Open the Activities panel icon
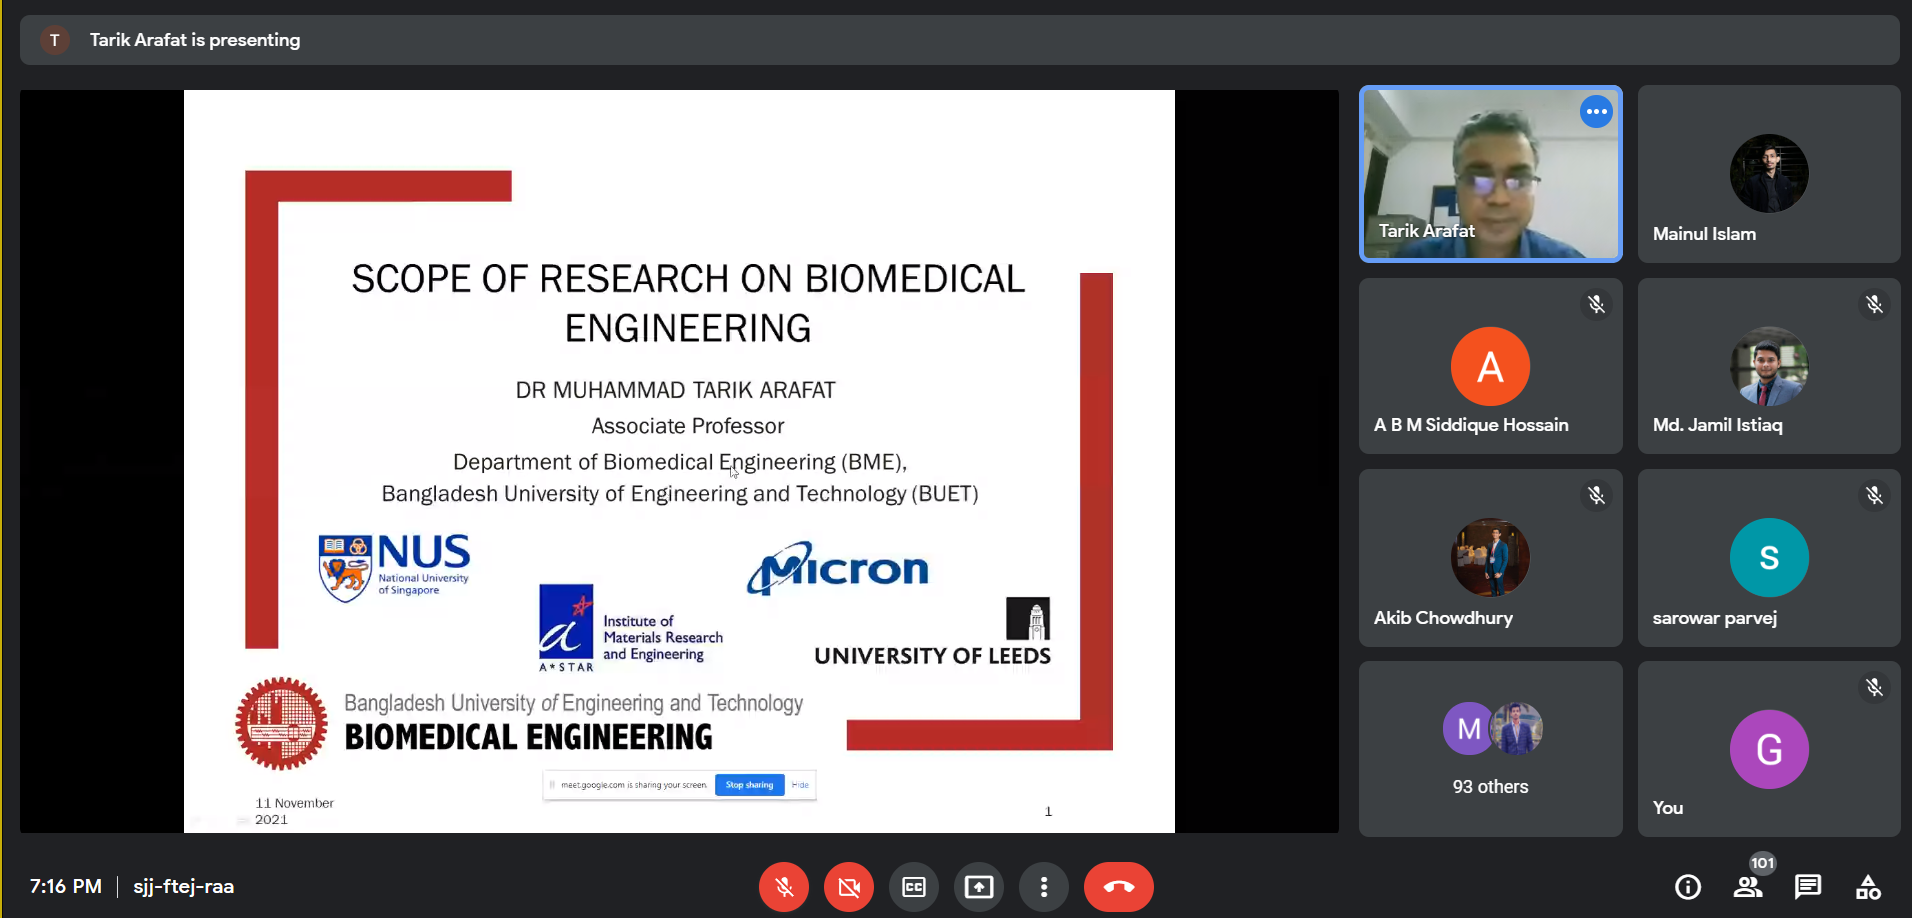This screenshot has width=1912, height=918. (x=1868, y=887)
